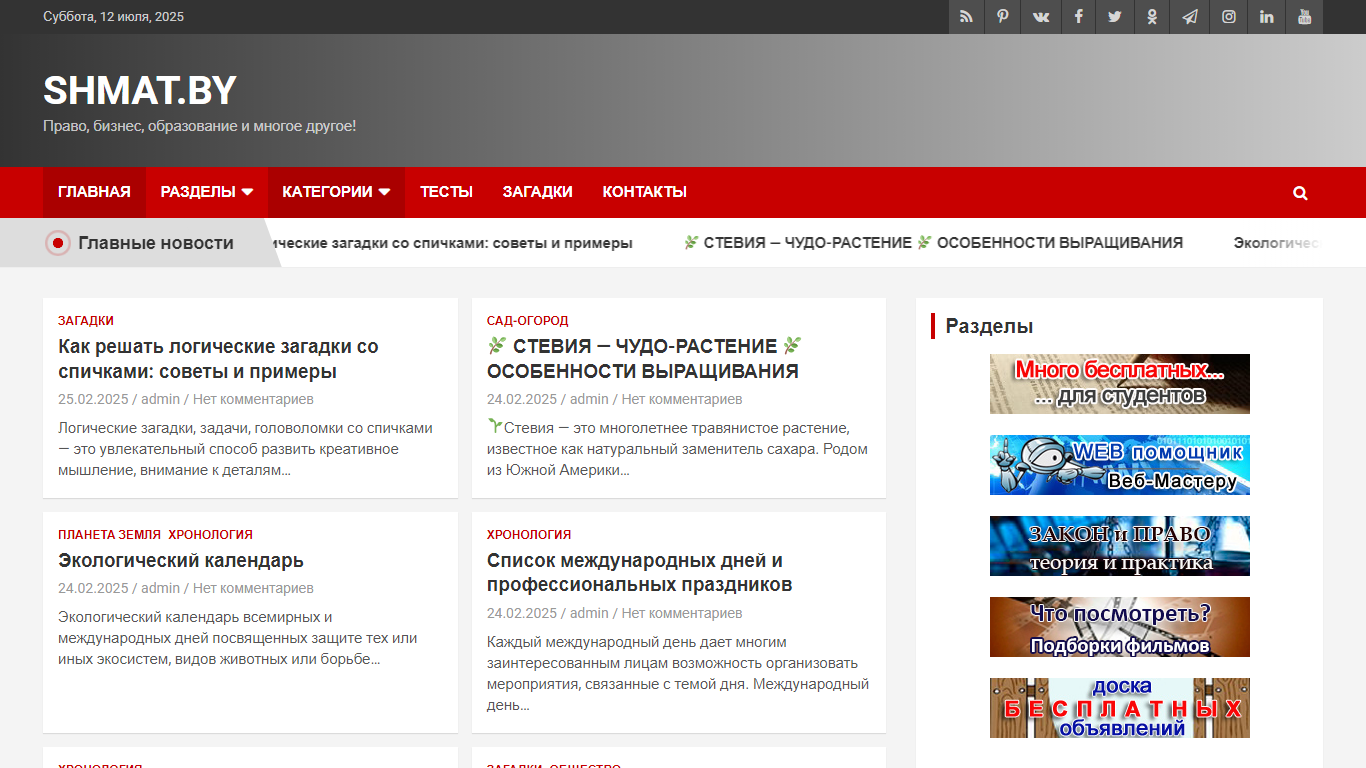Open the YouTube social icon

pos(1305,17)
